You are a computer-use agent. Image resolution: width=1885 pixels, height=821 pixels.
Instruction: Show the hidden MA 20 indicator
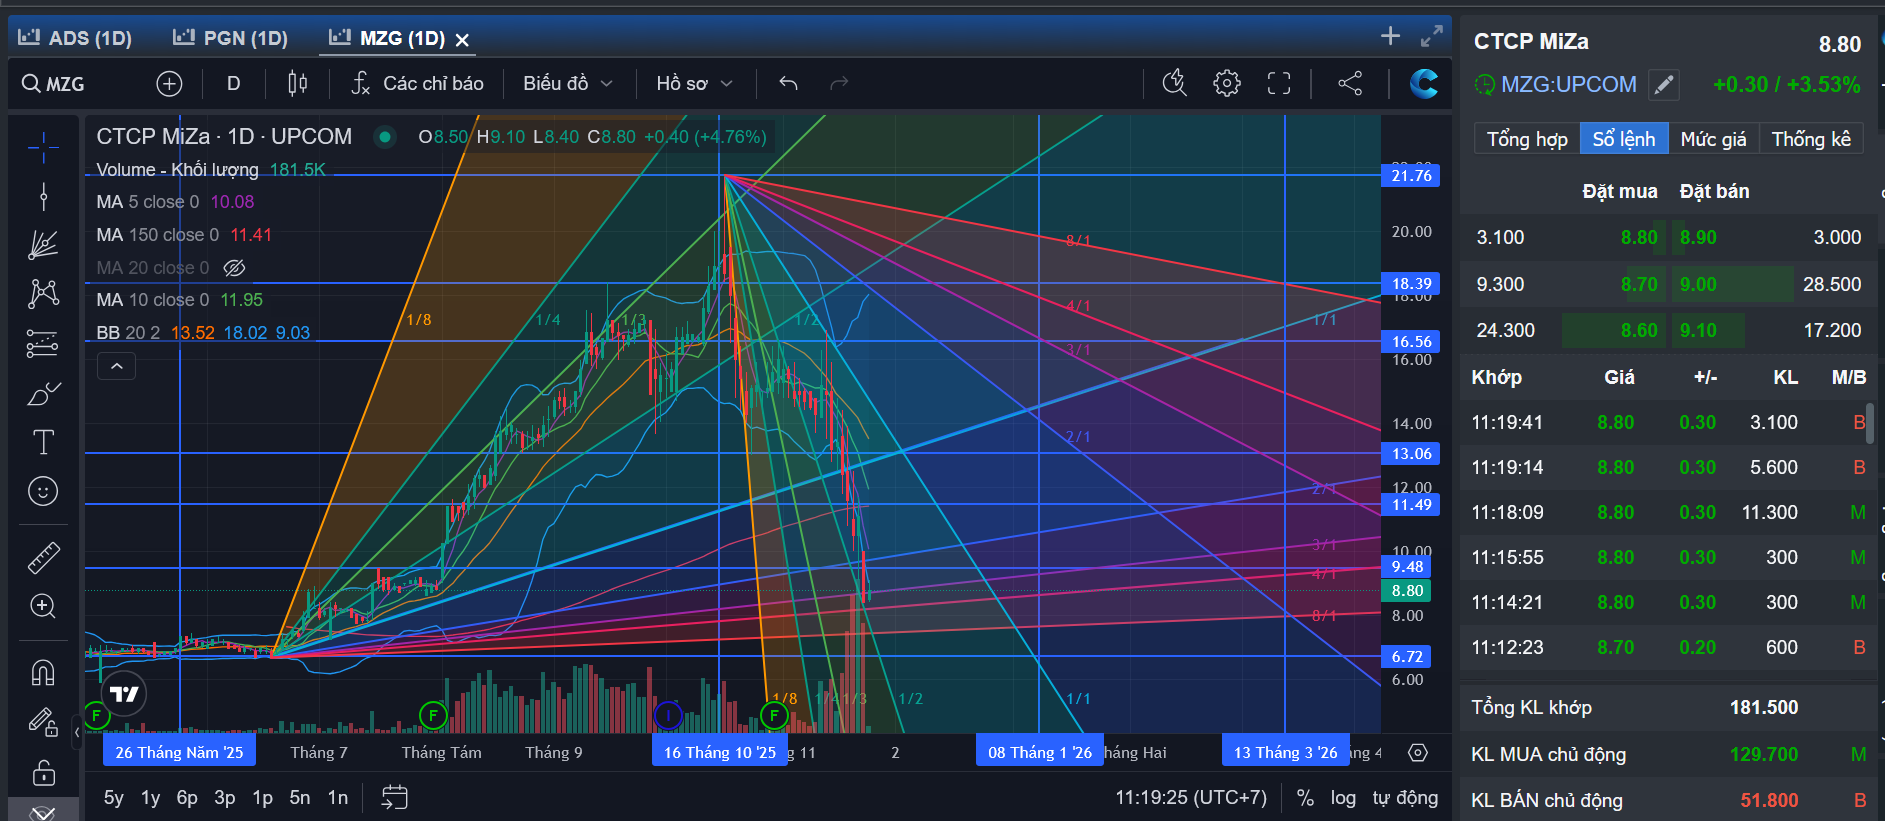[234, 268]
